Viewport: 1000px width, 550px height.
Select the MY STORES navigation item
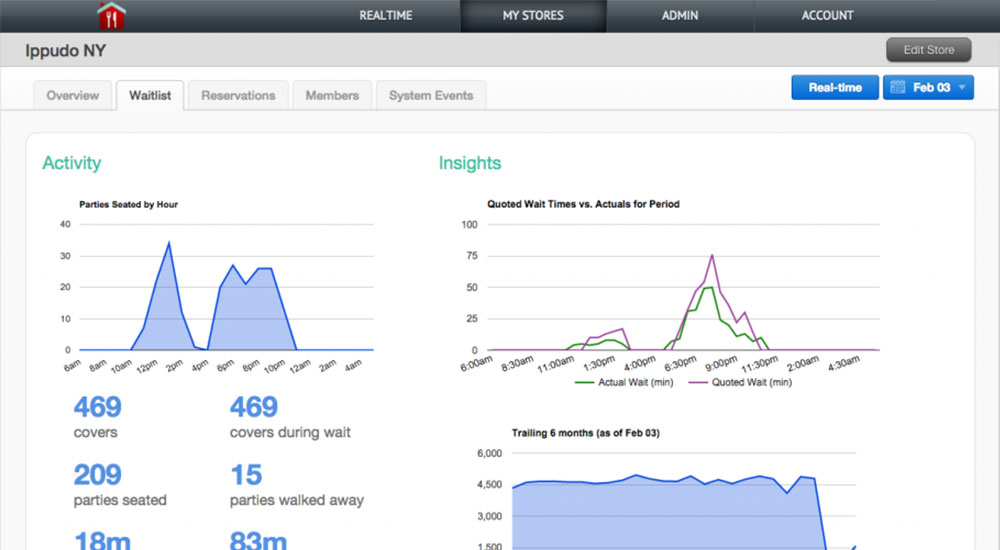(533, 15)
